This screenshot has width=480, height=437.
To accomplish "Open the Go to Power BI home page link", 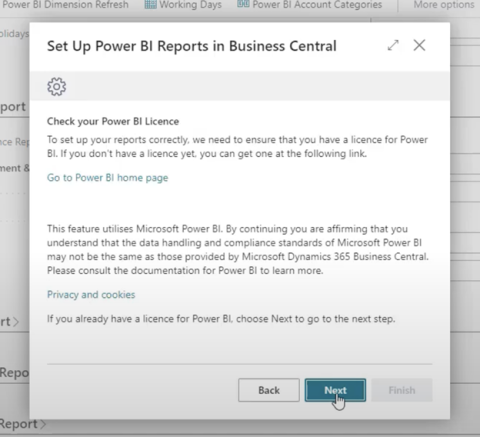I will point(107,178).
